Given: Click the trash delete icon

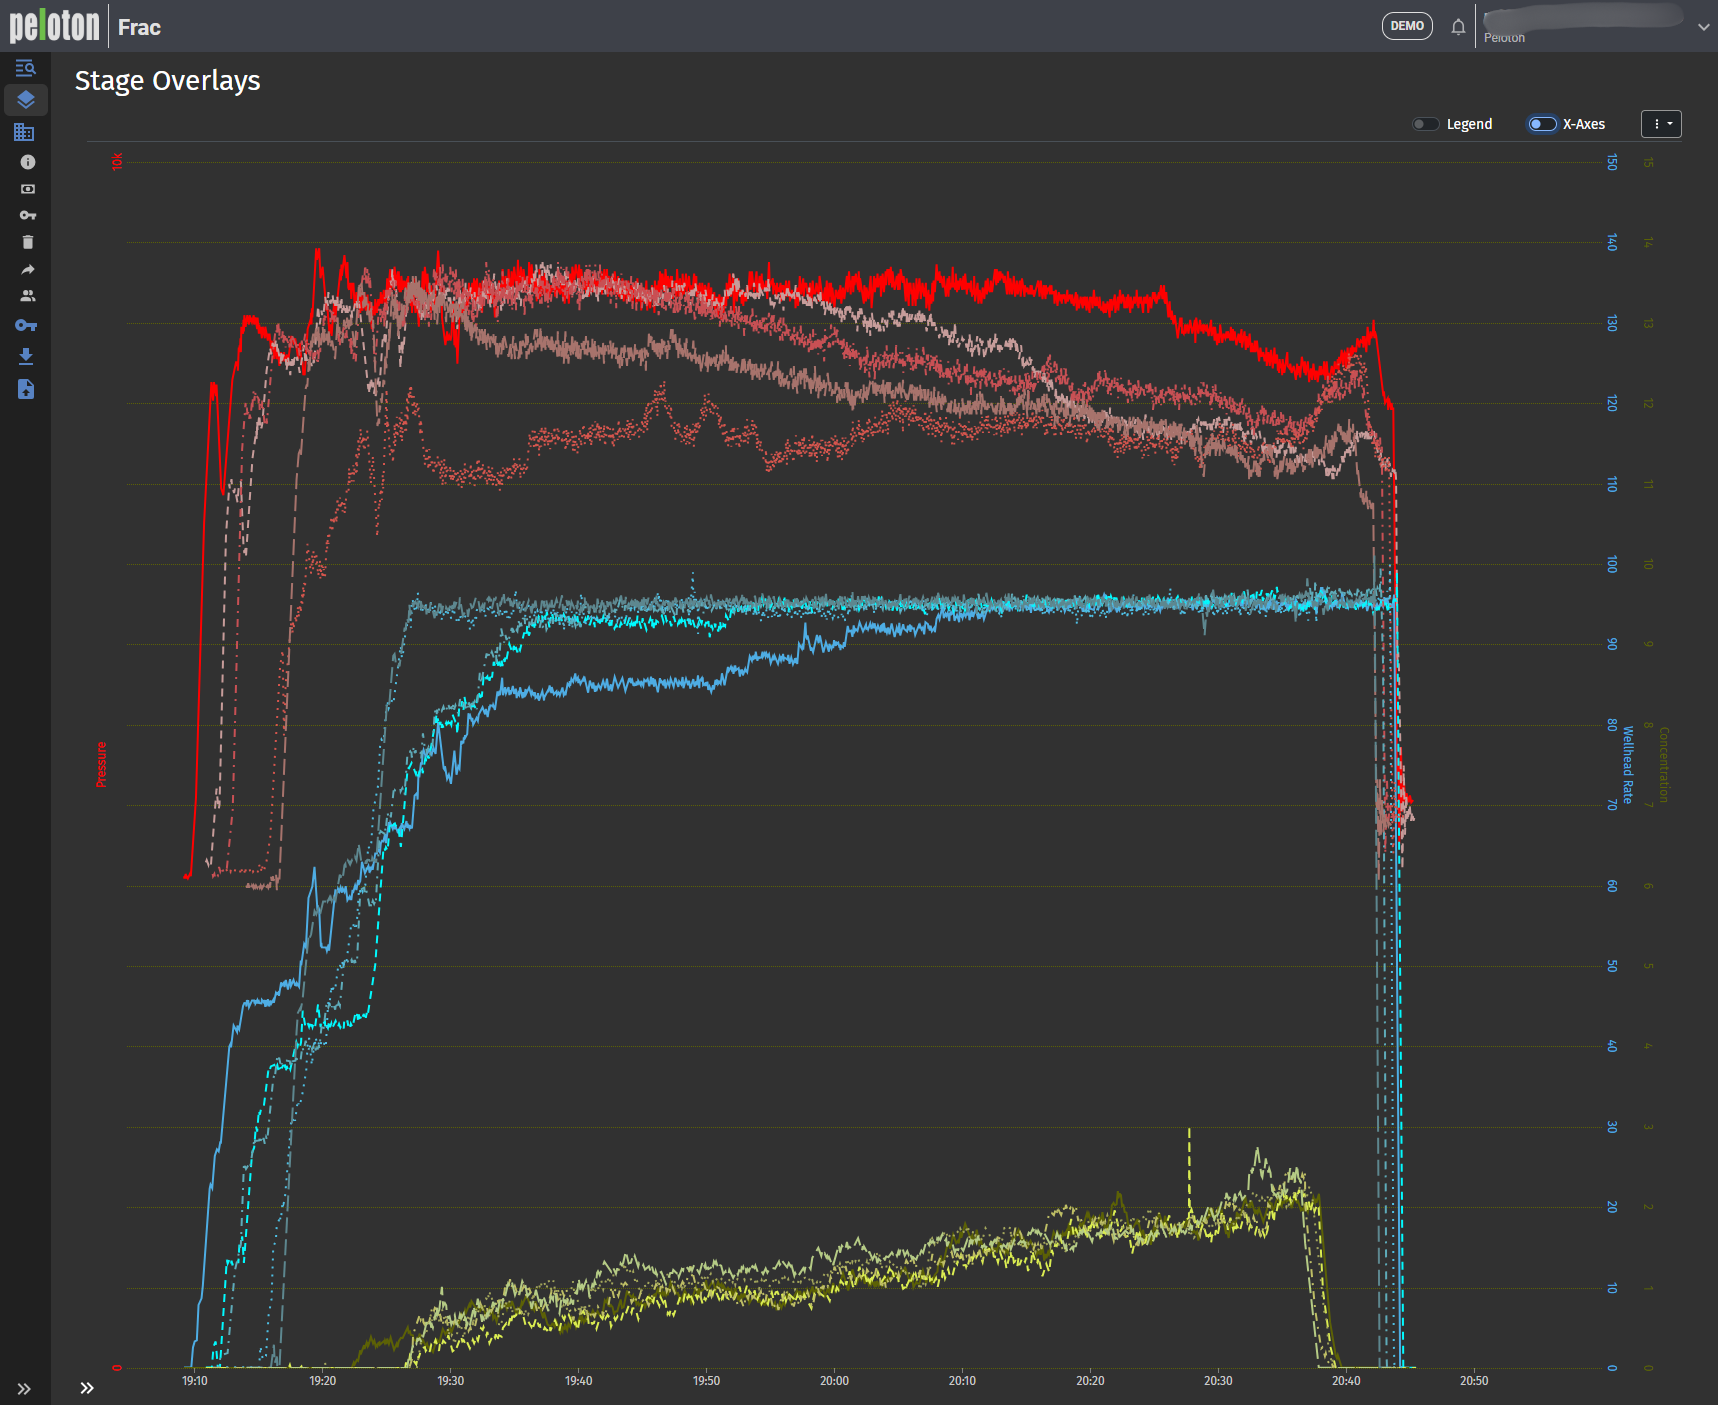Looking at the screenshot, I should [x=27, y=242].
